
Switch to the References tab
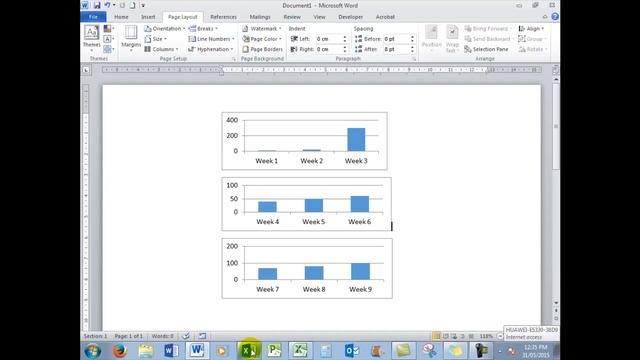point(223,17)
